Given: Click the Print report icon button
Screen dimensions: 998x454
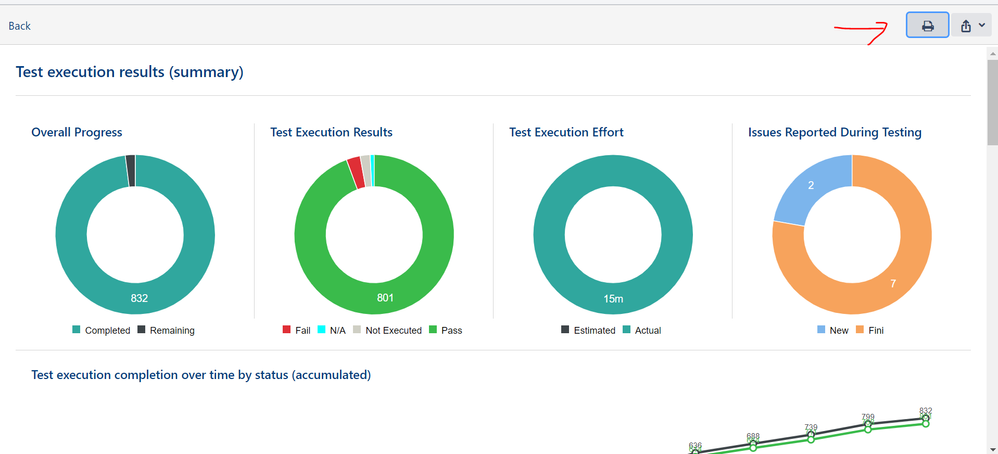Looking at the screenshot, I should pos(927,26).
